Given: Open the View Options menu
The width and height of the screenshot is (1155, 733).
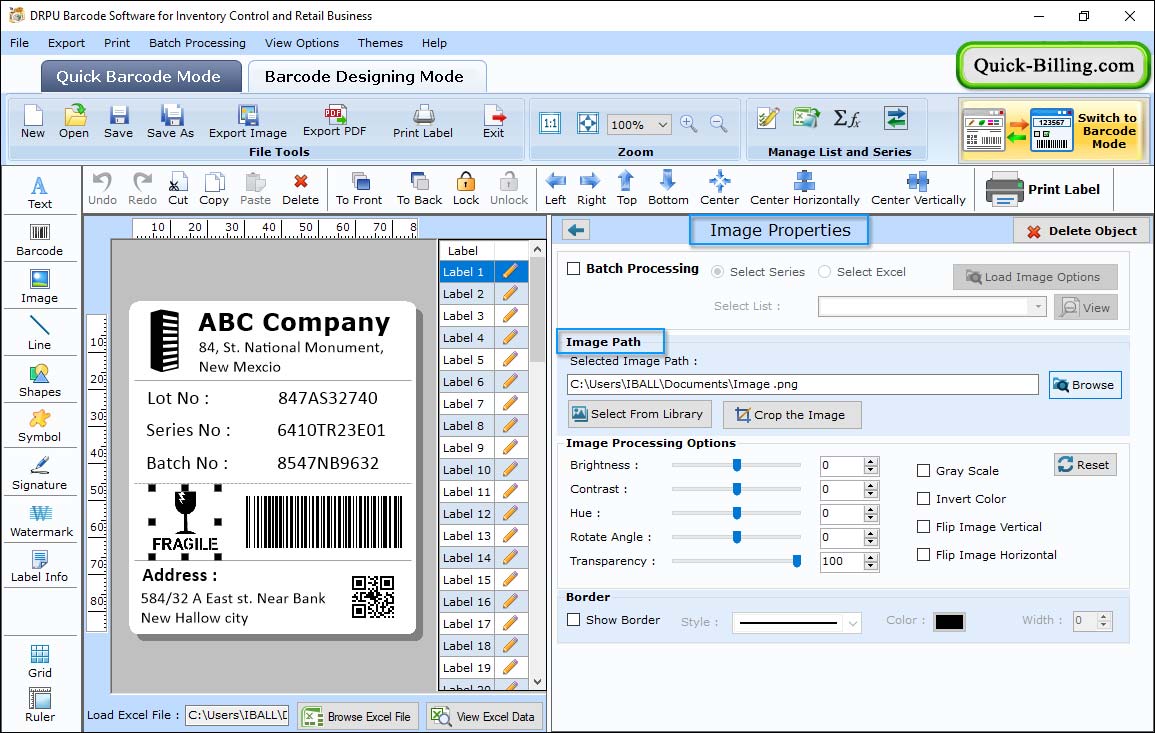Looking at the screenshot, I should [x=302, y=43].
